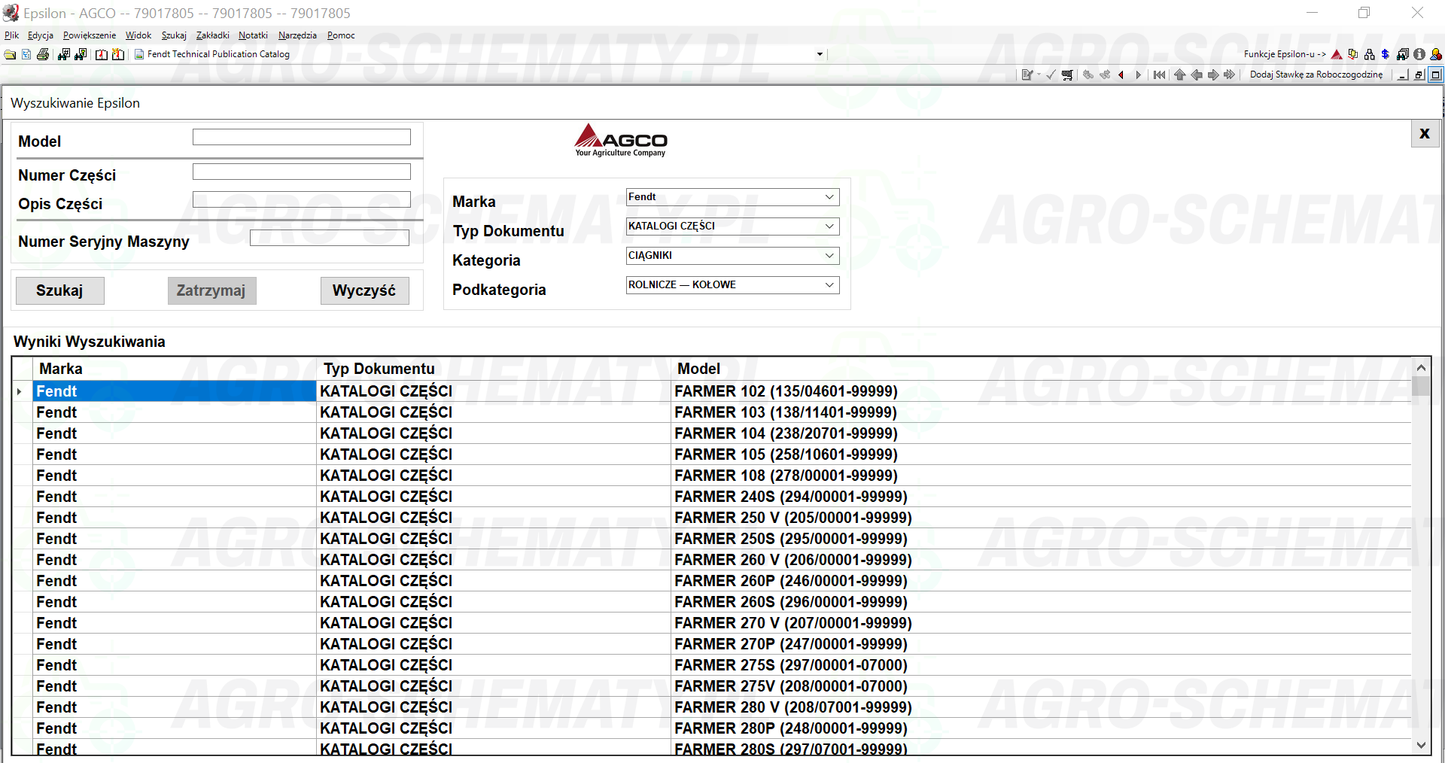Click the first binoculars search icon
Screen dimensions: 1445x763
[64, 54]
